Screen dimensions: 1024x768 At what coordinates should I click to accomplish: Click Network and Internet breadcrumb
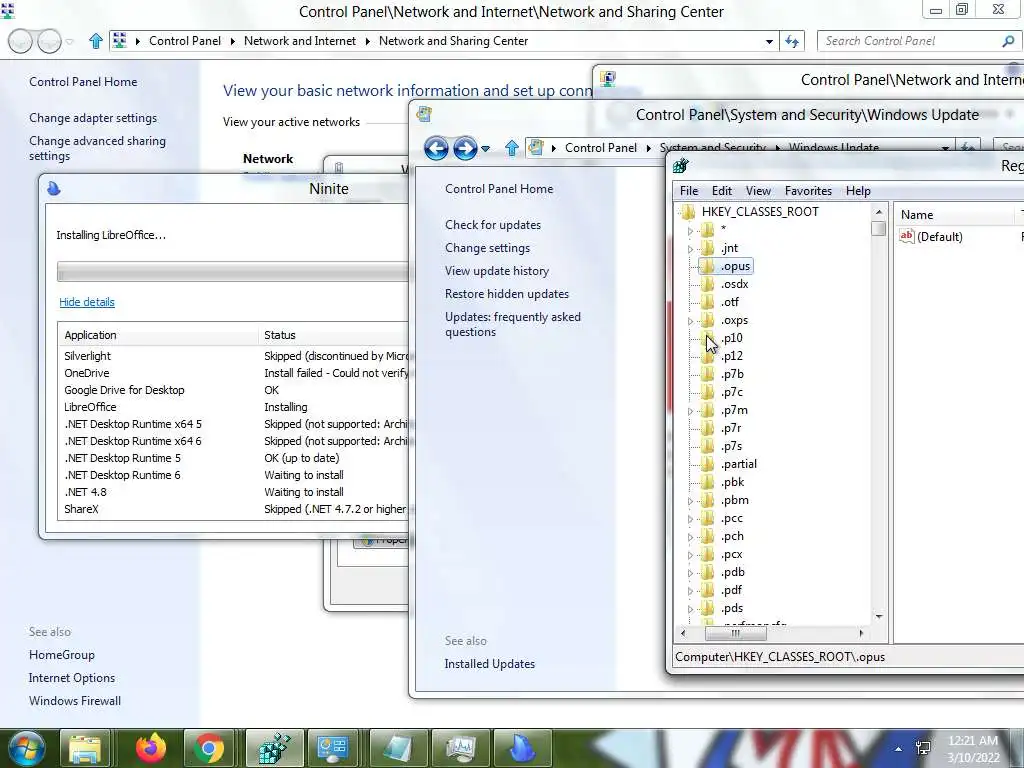coord(300,41)
